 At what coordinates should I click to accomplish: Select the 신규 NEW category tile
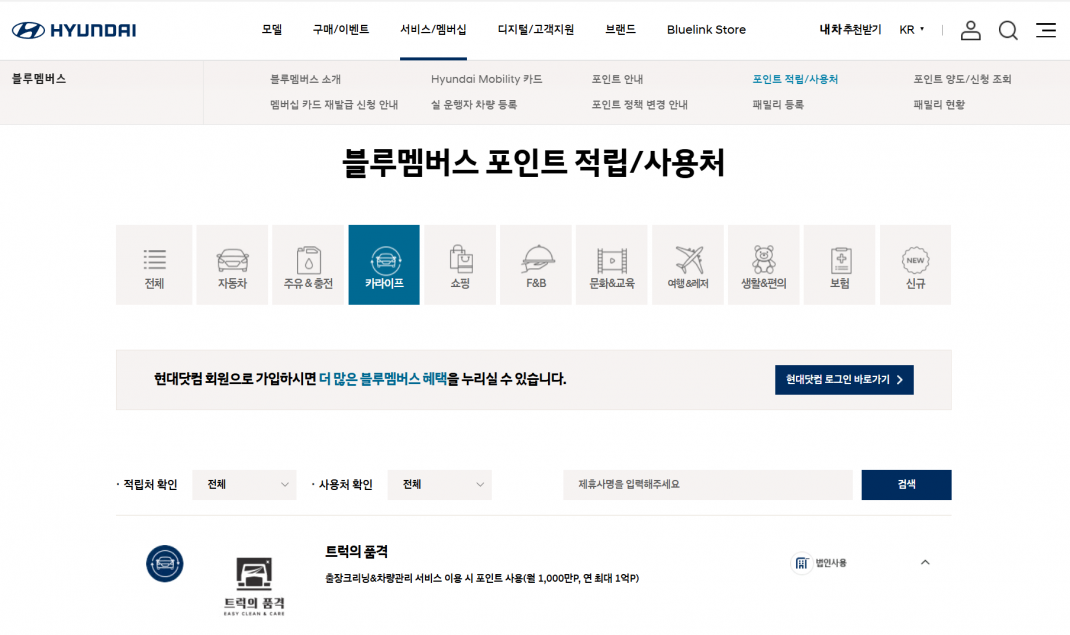[916, 265]
